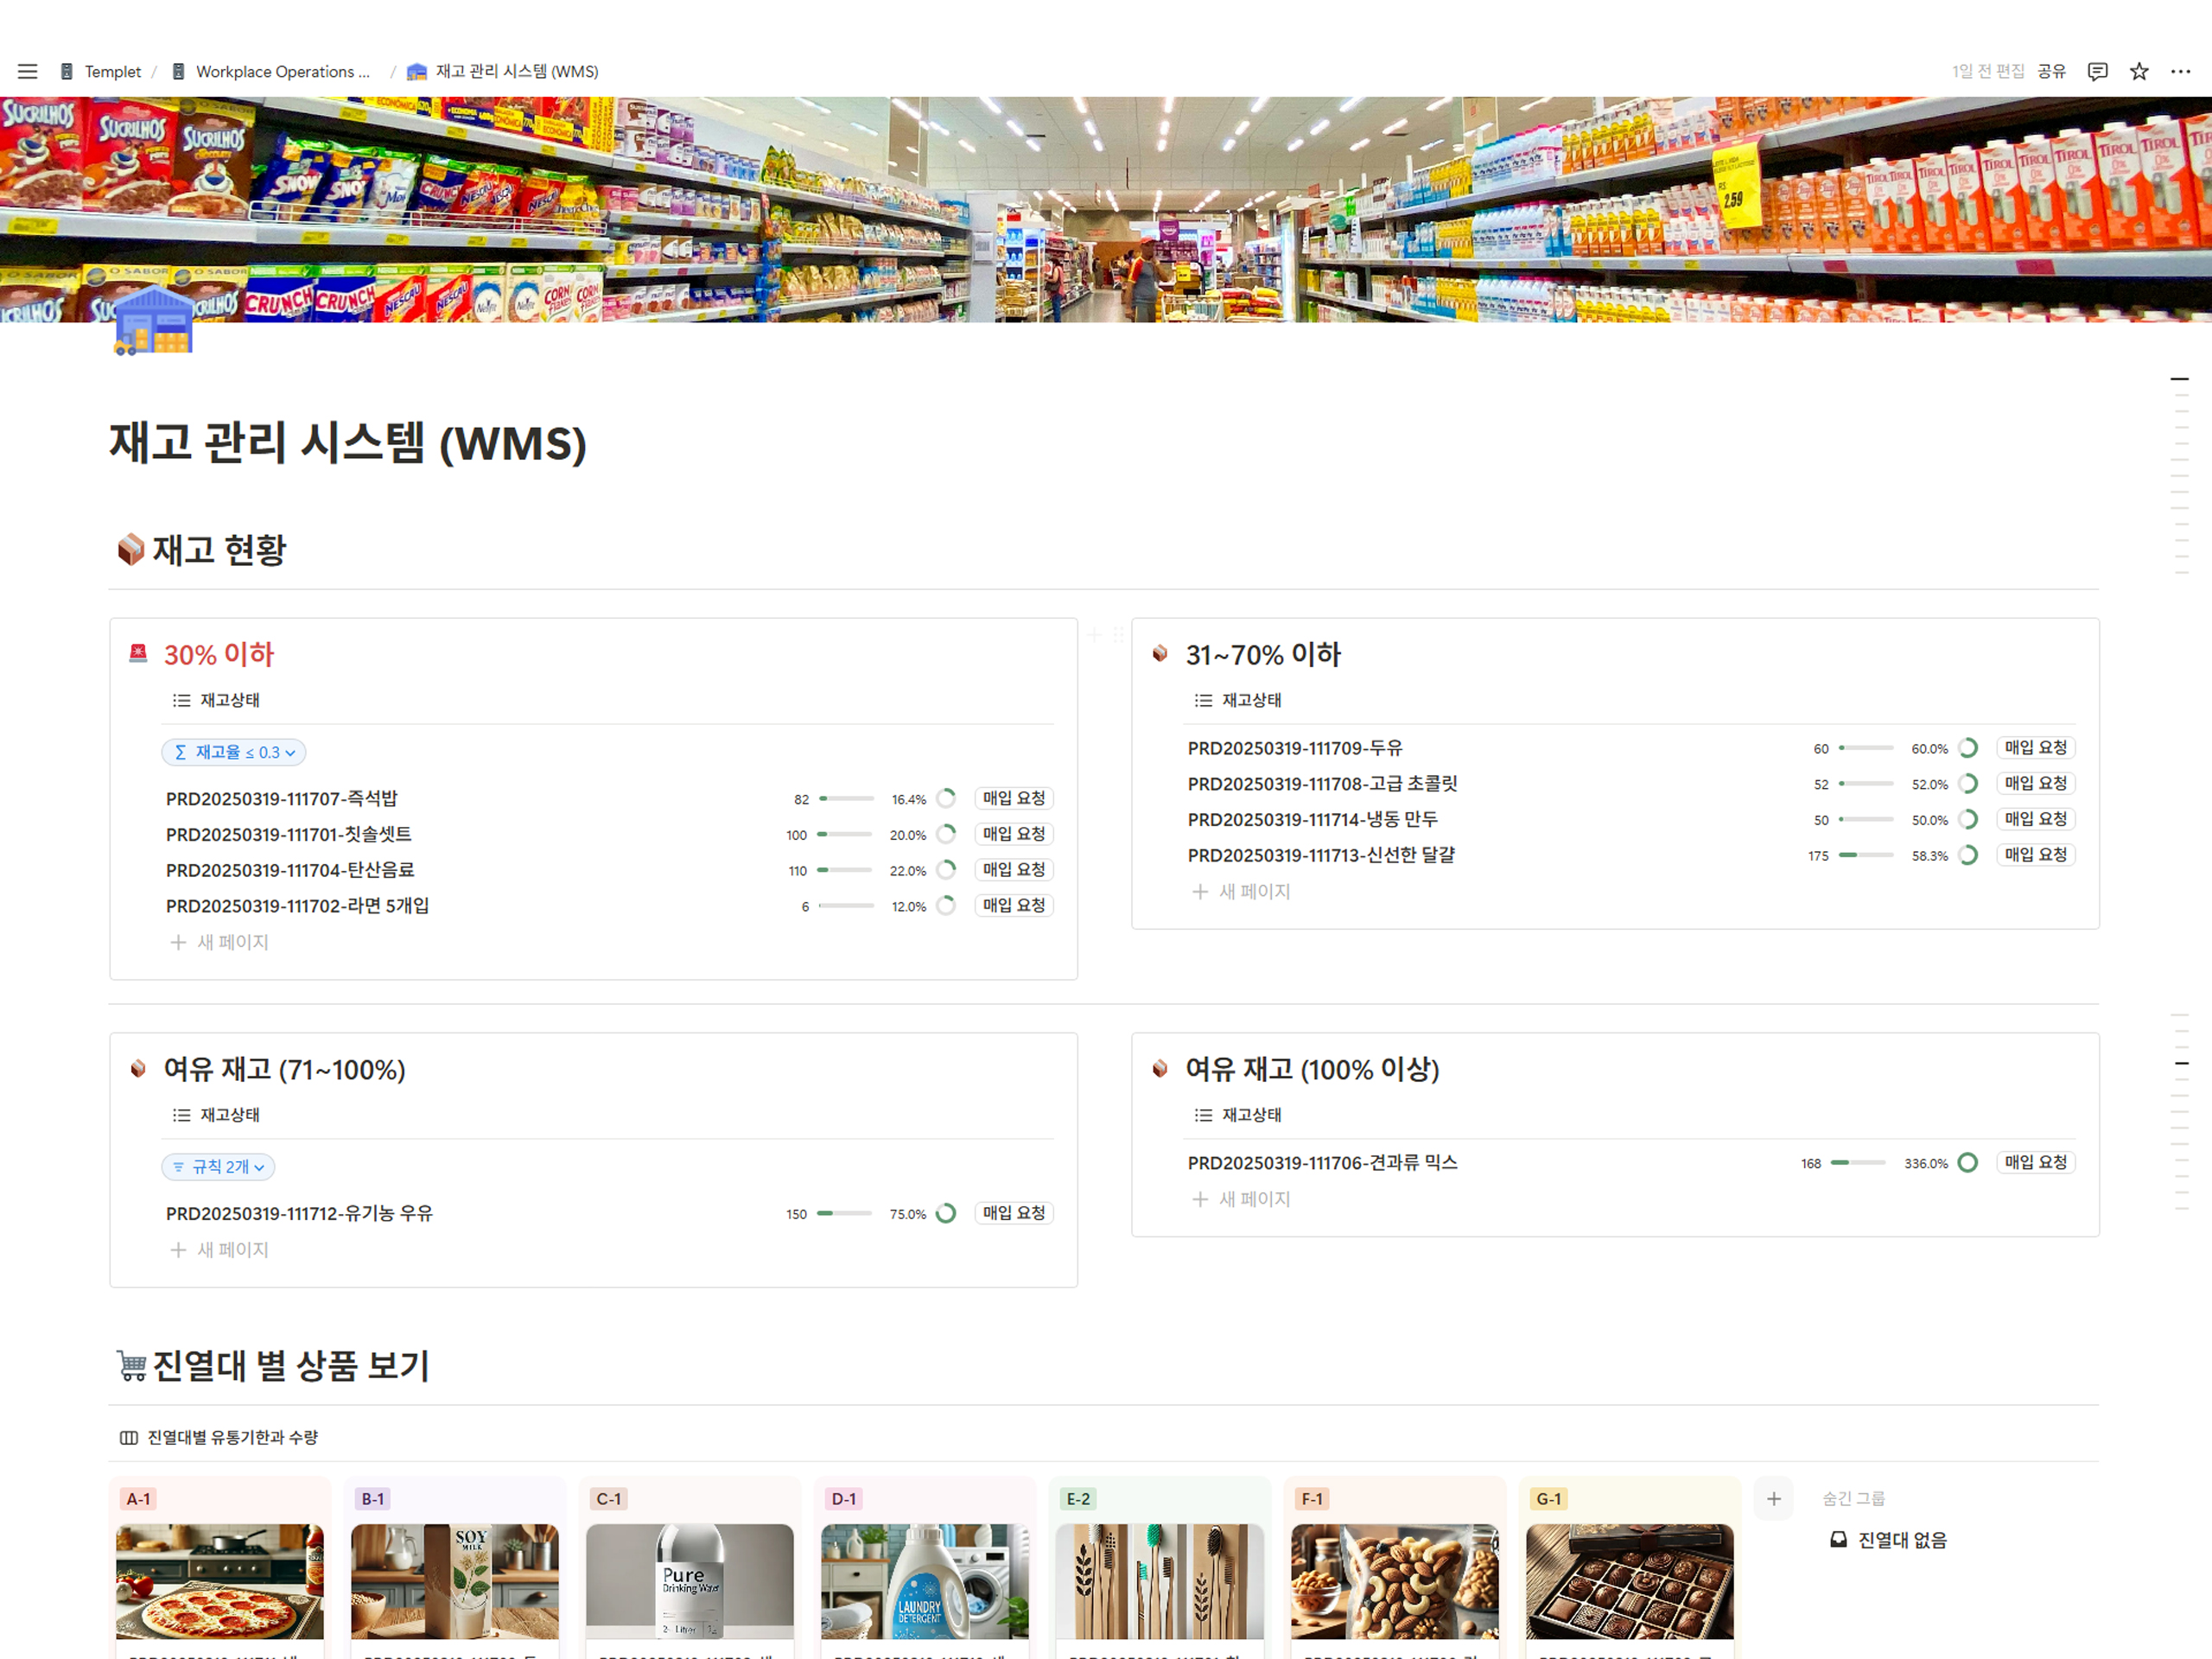
Task: Click the 진열대 없음 hidden group icon
Action: pyautogui.click(x=1837, y=1540)
